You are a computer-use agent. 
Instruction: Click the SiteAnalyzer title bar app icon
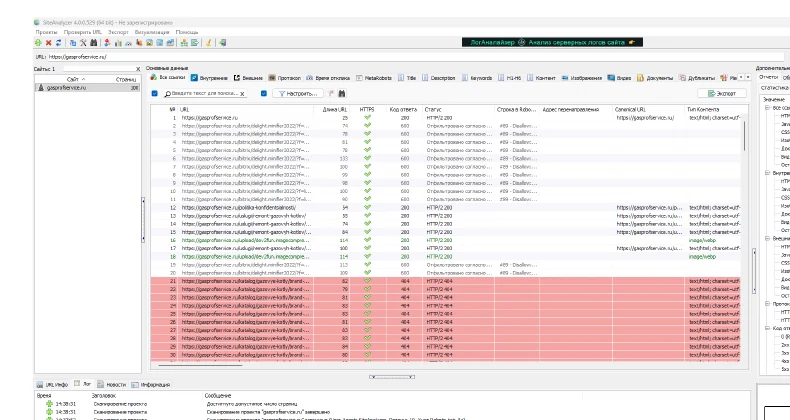tap(37, 22)
